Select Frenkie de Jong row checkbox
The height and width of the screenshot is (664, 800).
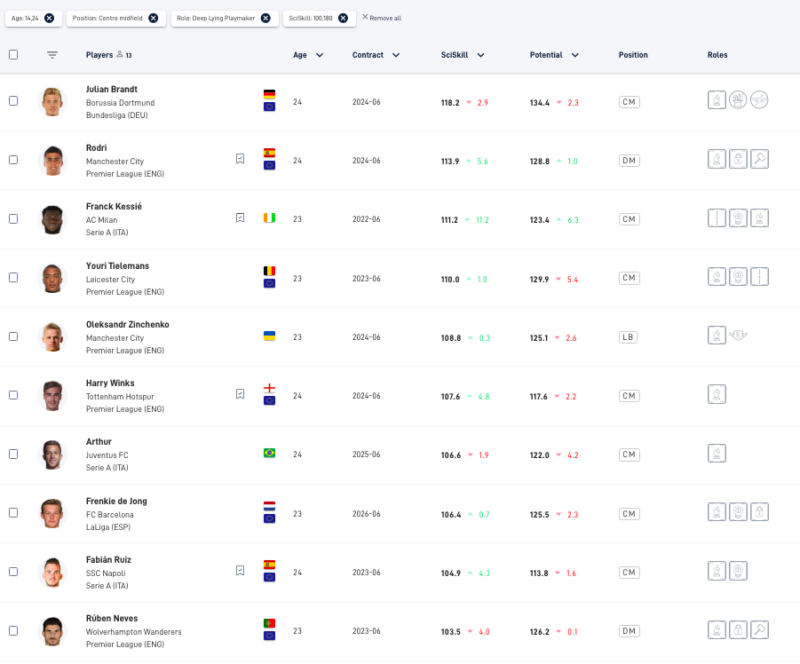coord(13,513)
